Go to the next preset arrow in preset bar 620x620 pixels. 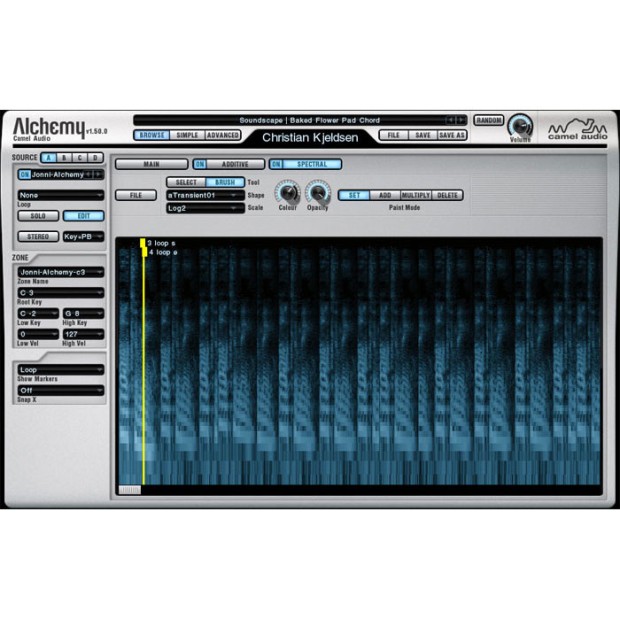coord(461,120)
